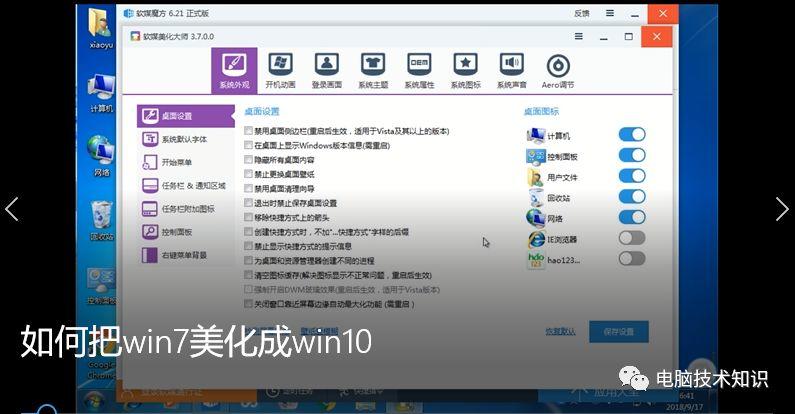Toggle the 计算机 desktop icon switch
Screen dimensions: 795x414
click(x=632, y=134)
